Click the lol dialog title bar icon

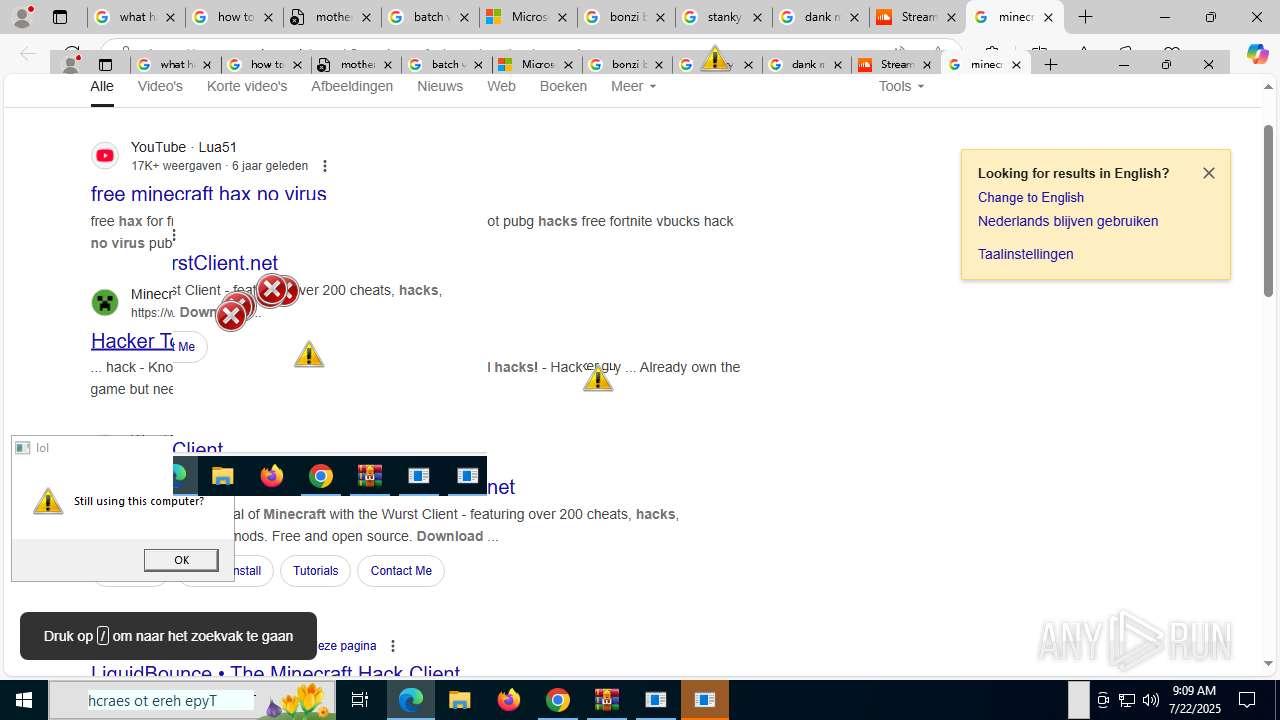(22, 448)
